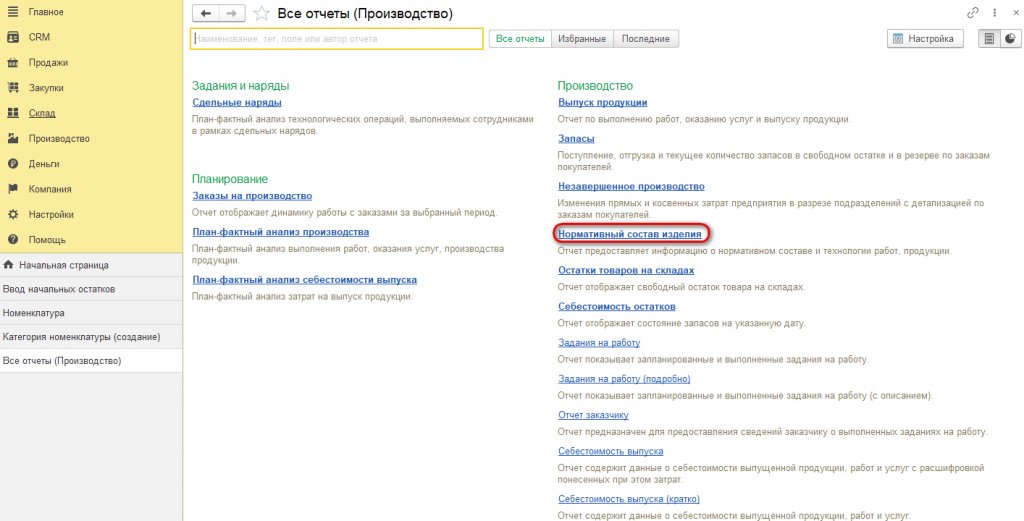Focus the report search field
This screenshot has width=1024, height=521.
click(337, 39)
